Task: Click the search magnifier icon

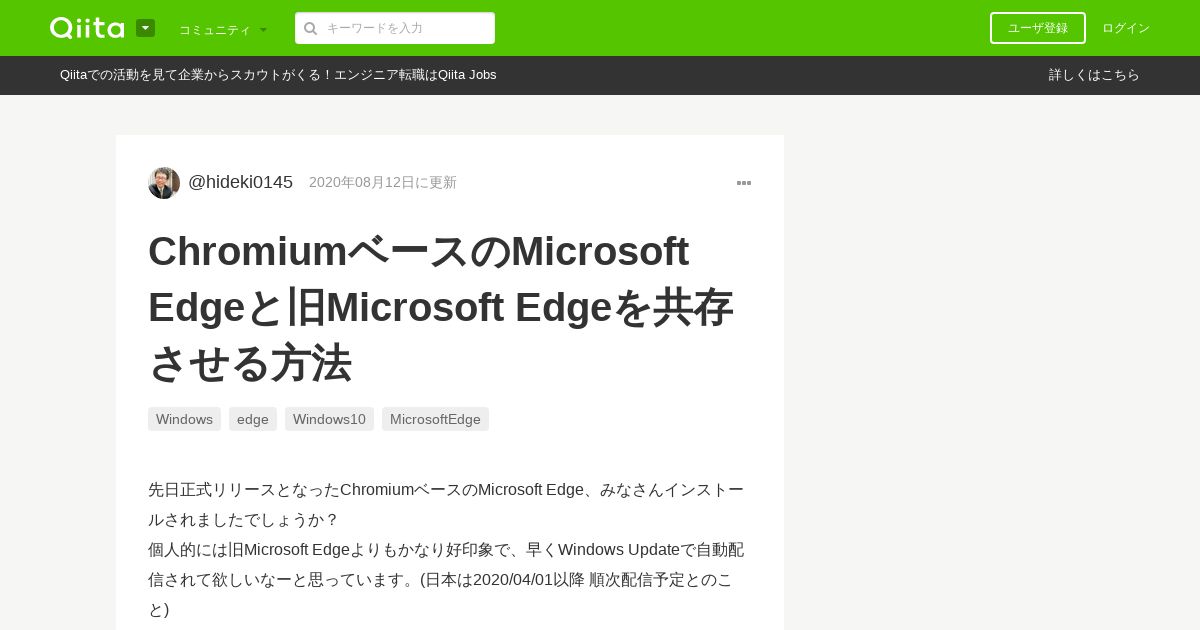Action: (311, 28)
